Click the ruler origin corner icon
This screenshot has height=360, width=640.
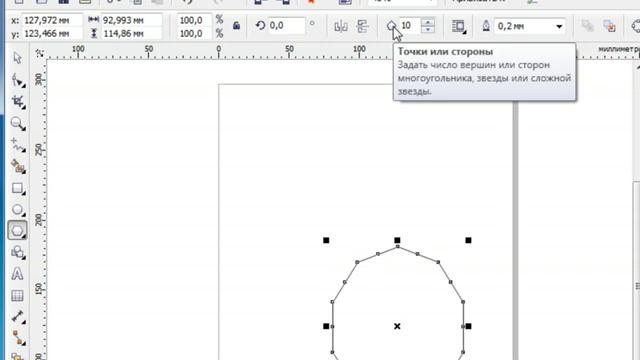point(40,53)
